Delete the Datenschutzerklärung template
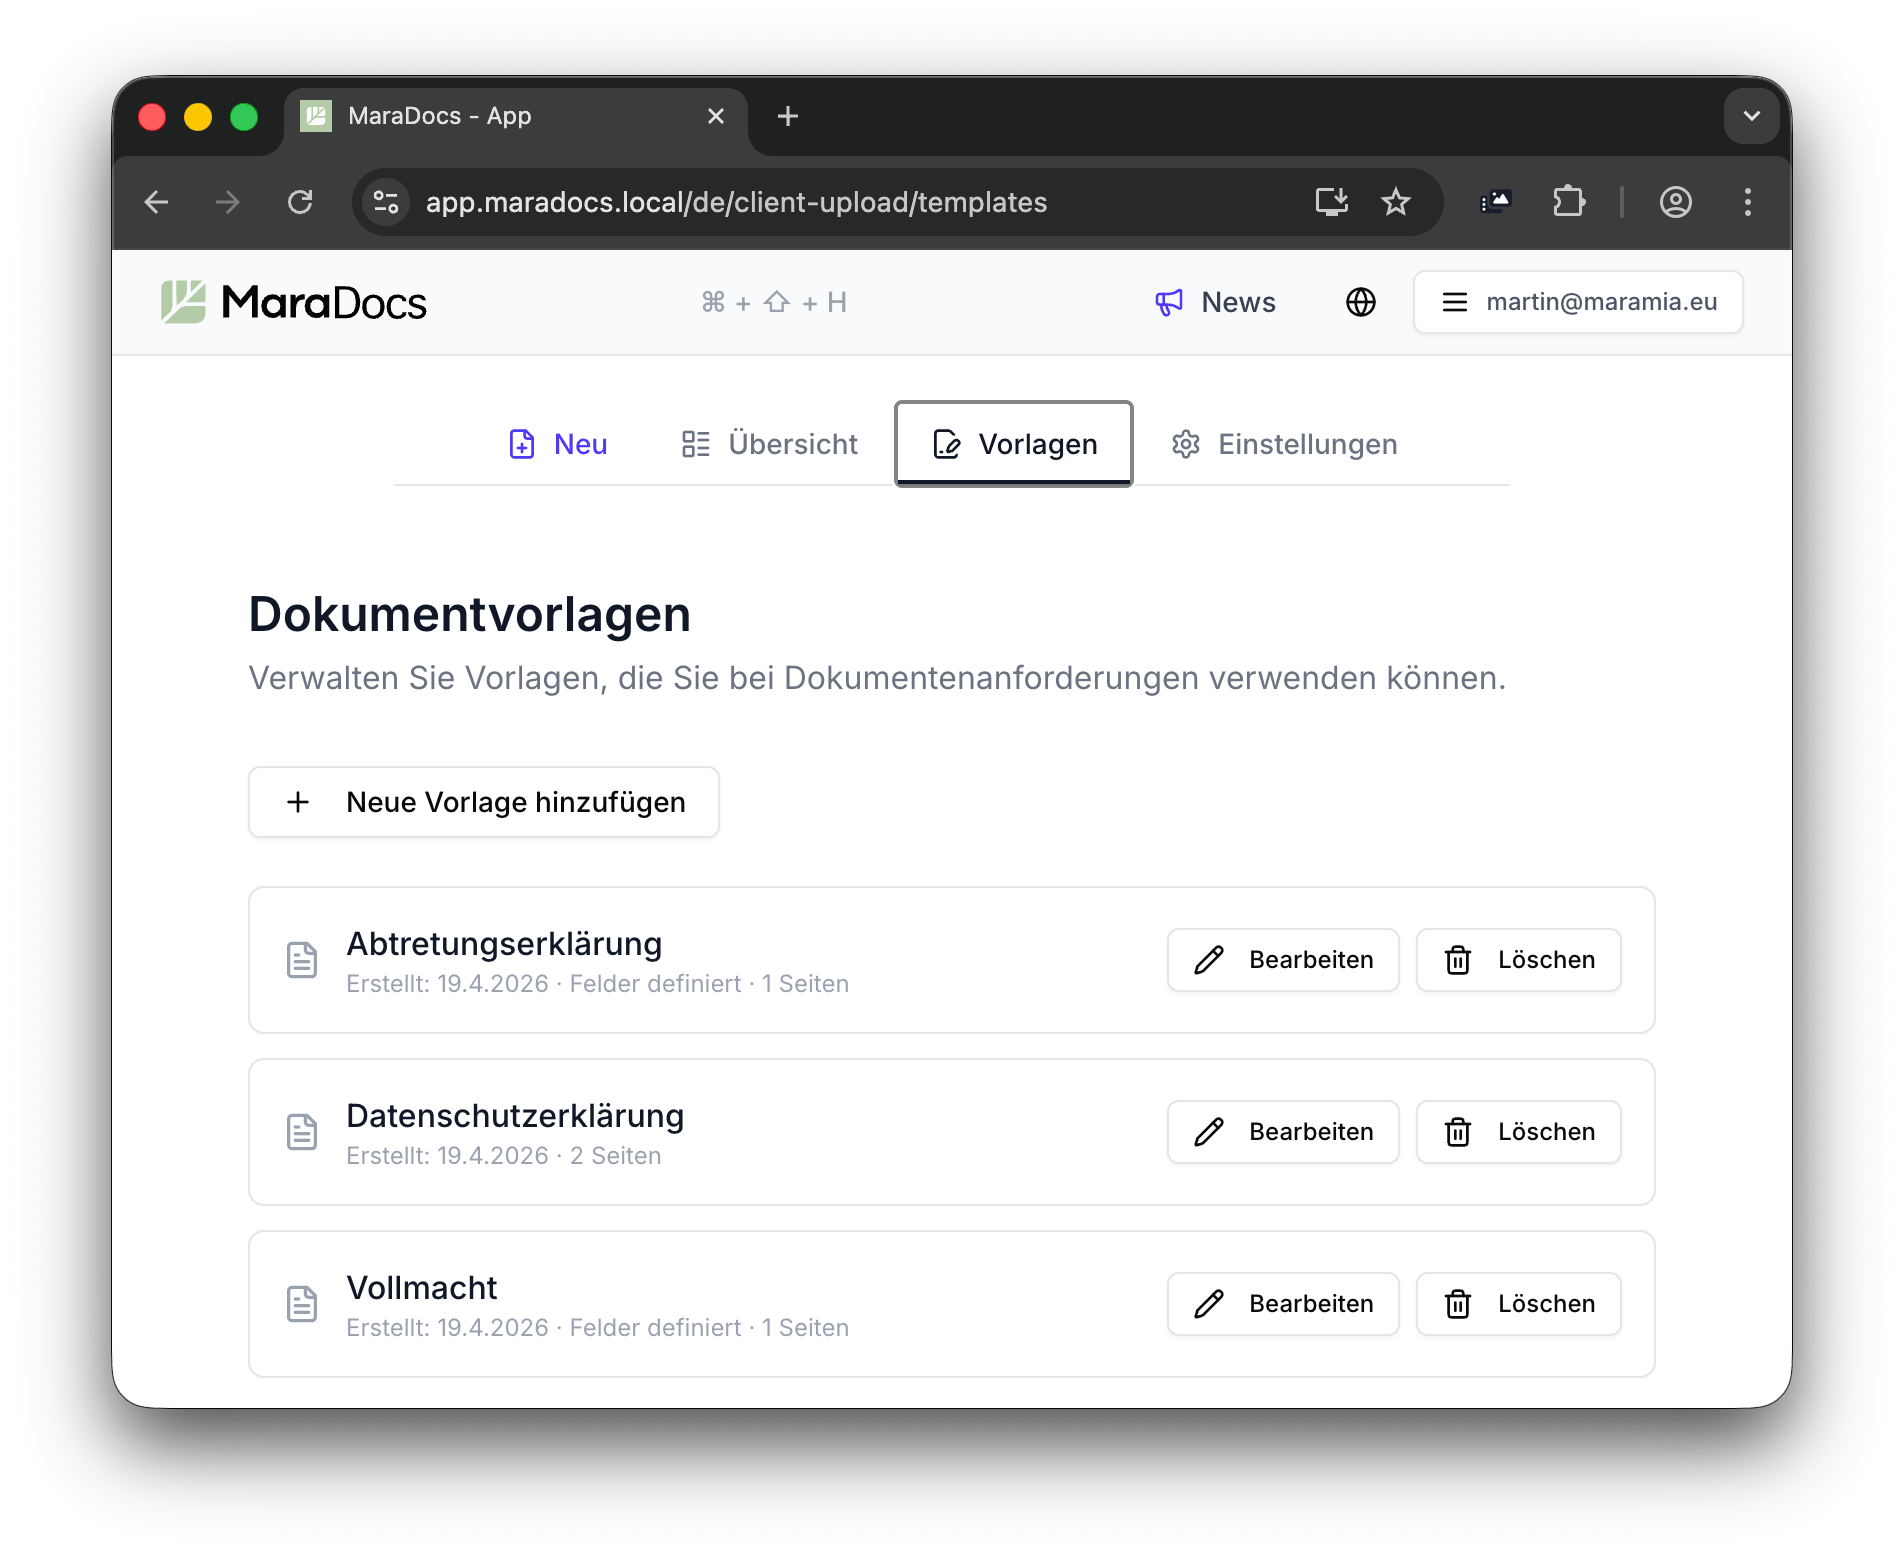The height and width of the screenshot is (1556, 1904). pos(1519,1132)
